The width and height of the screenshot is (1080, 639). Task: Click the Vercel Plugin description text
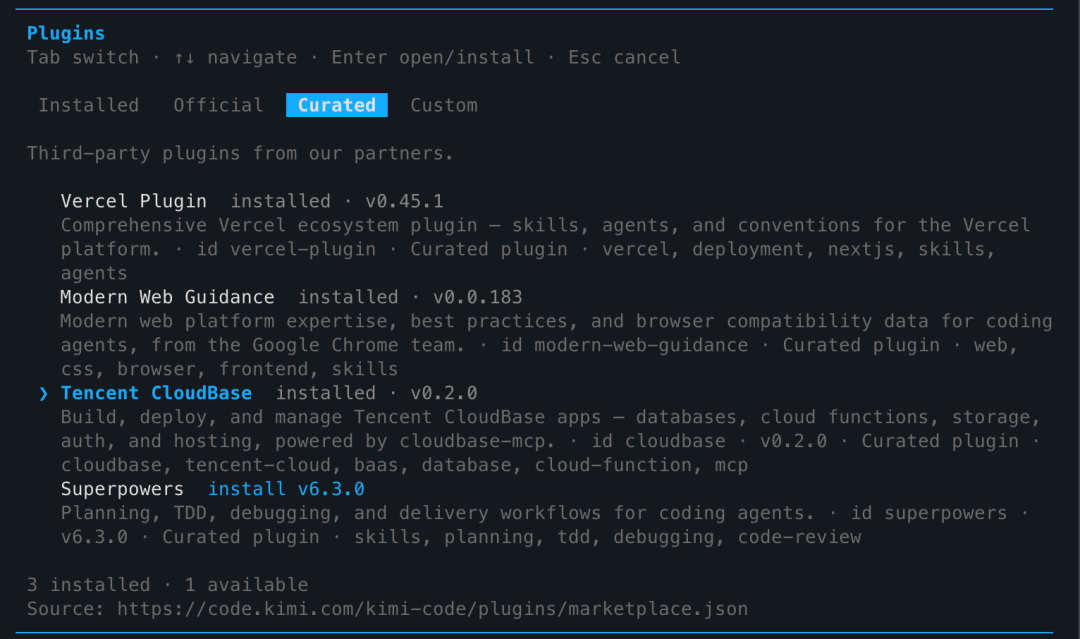(546, 249)
